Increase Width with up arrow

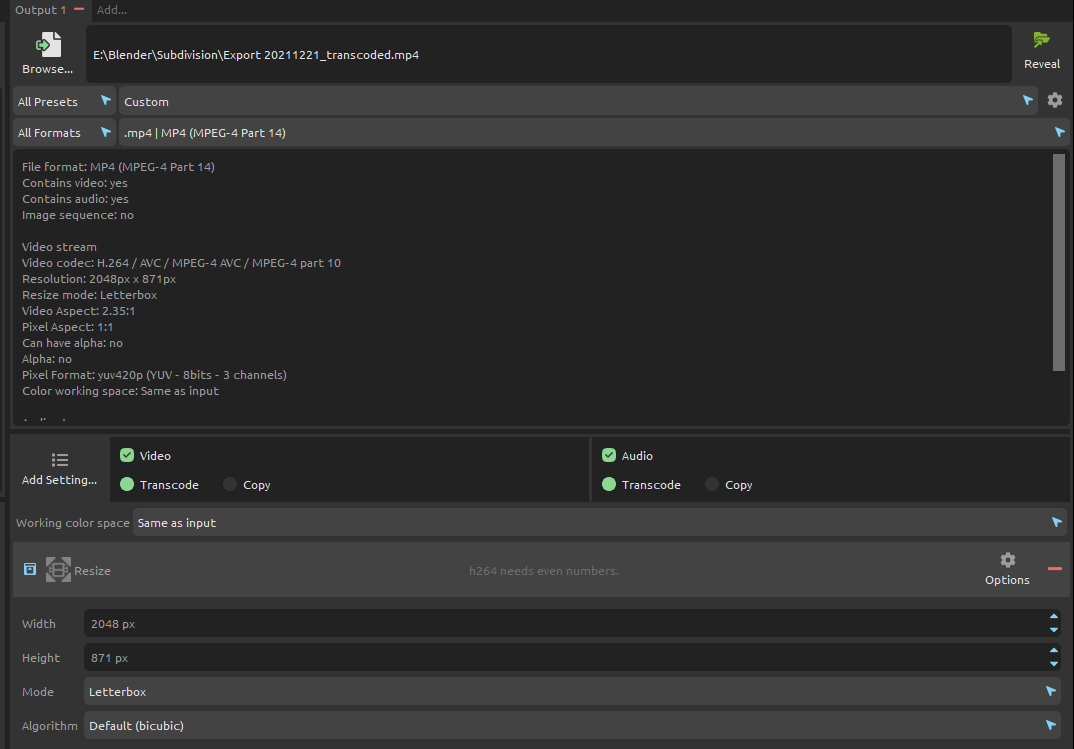pos(1053,617)
